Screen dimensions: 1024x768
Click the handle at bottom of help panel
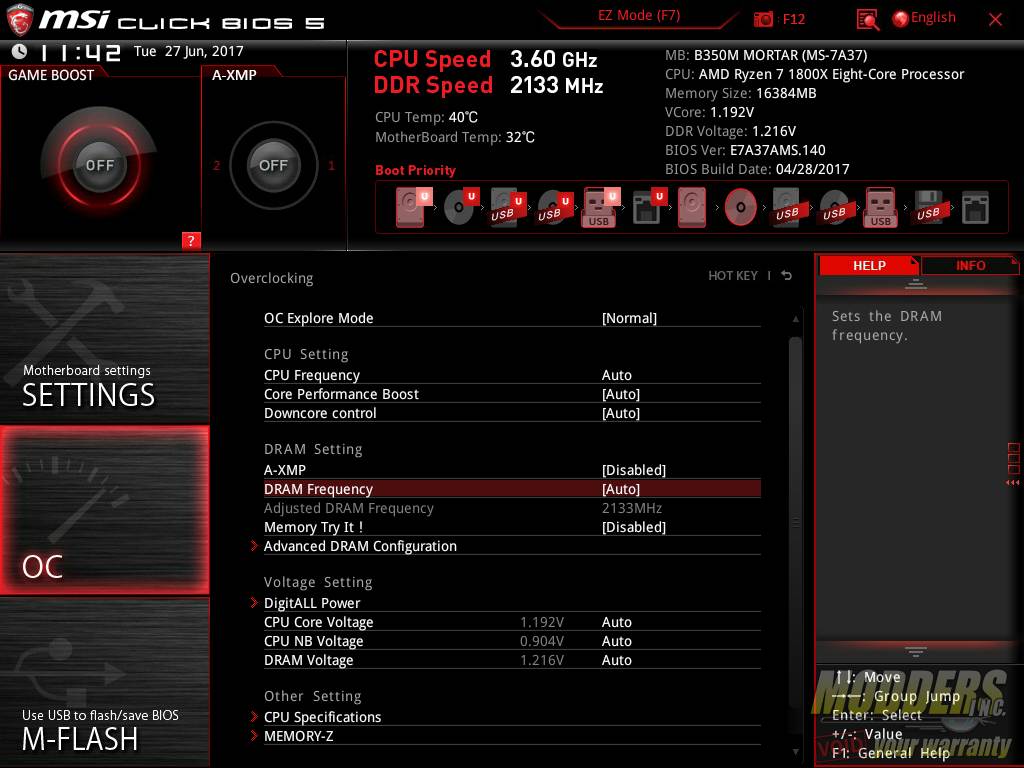916,651
